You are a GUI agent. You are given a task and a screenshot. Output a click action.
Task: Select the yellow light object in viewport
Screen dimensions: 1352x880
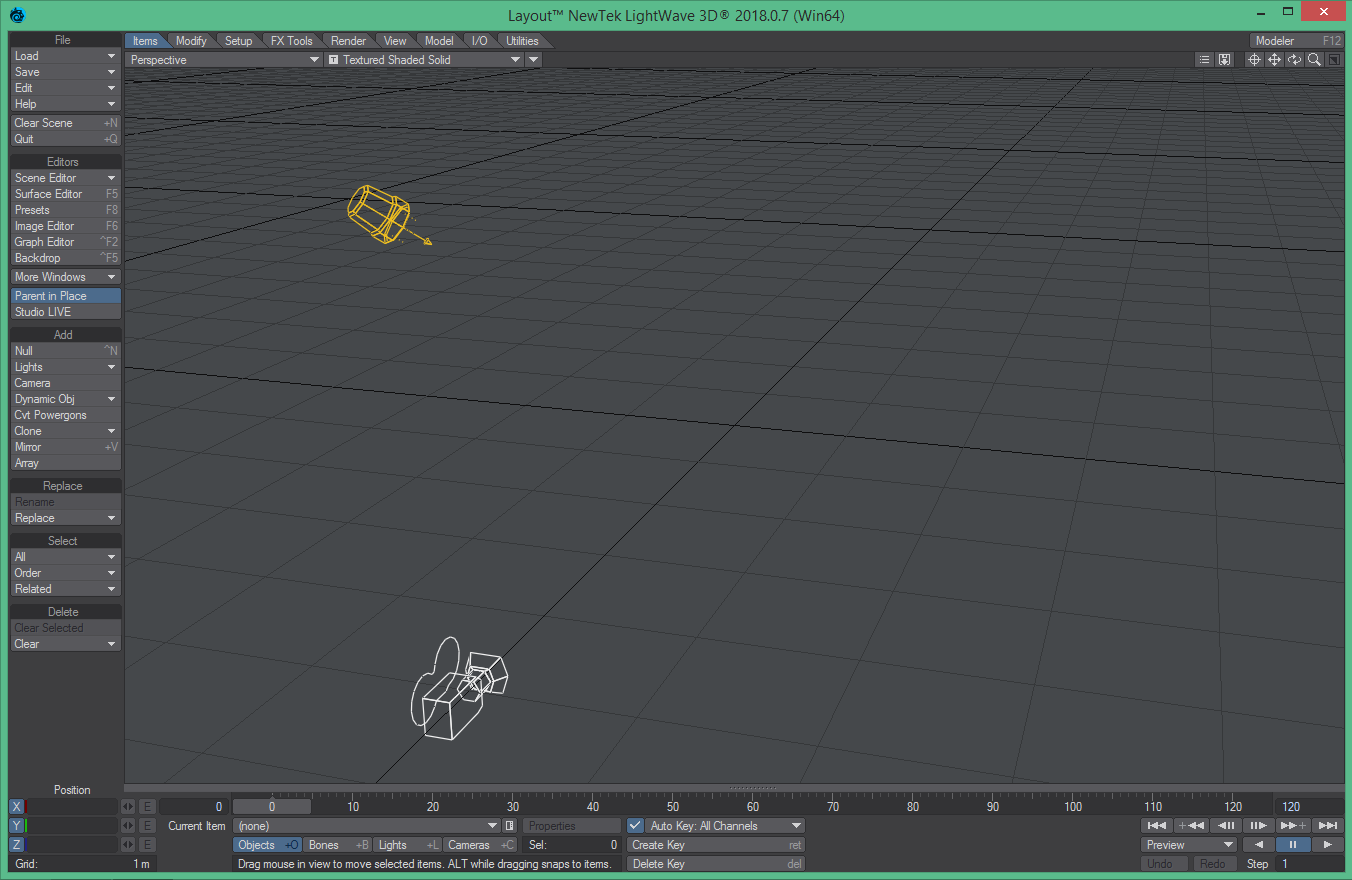pos(379,213)
